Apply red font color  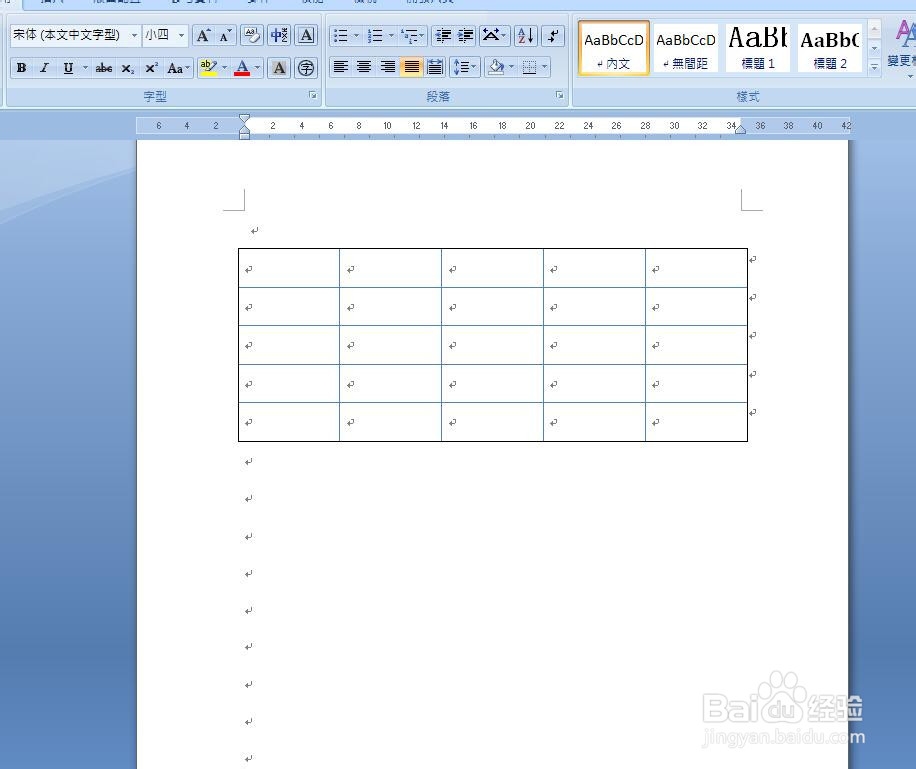[x=242, y=68]
